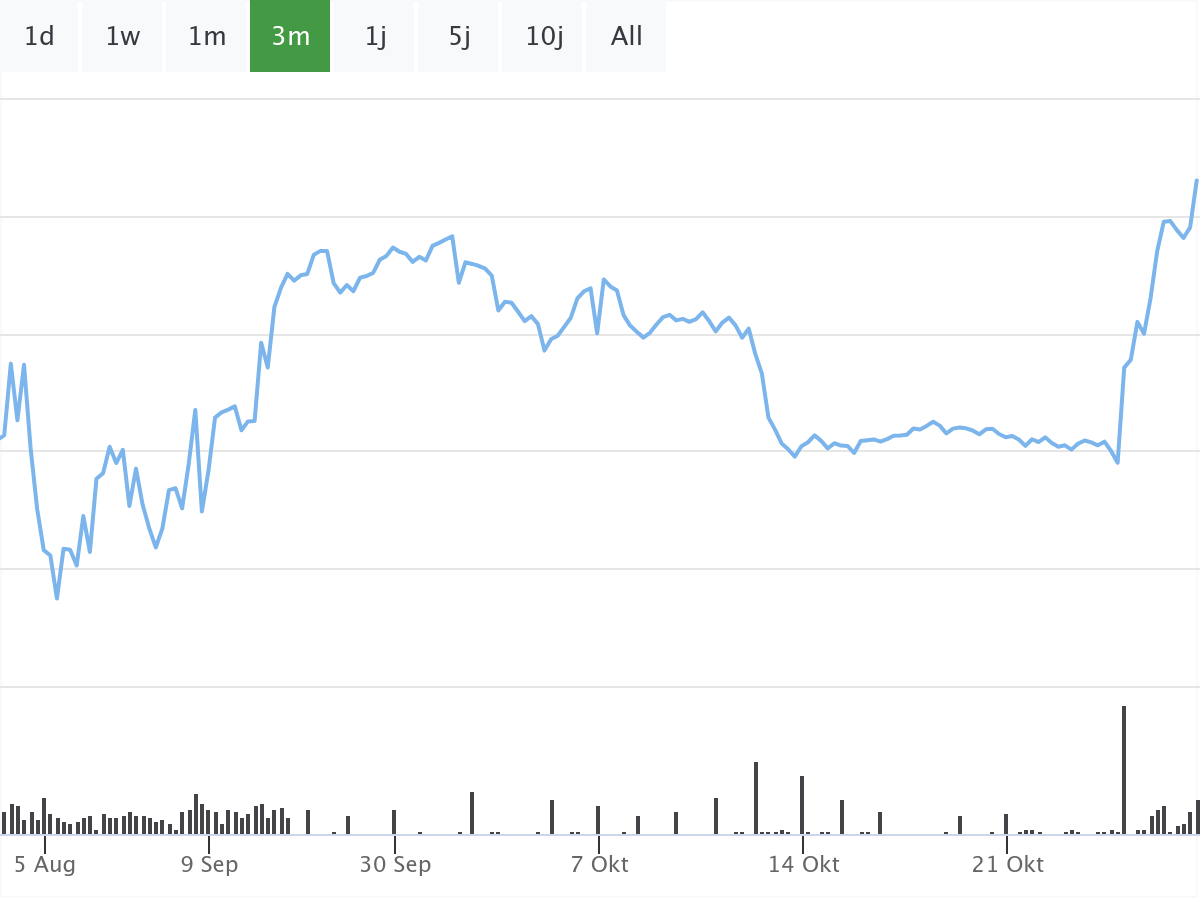Click volume bar above 7 Okt tick
Viewport: 1200px width, 900px height.
pos(598,820)
